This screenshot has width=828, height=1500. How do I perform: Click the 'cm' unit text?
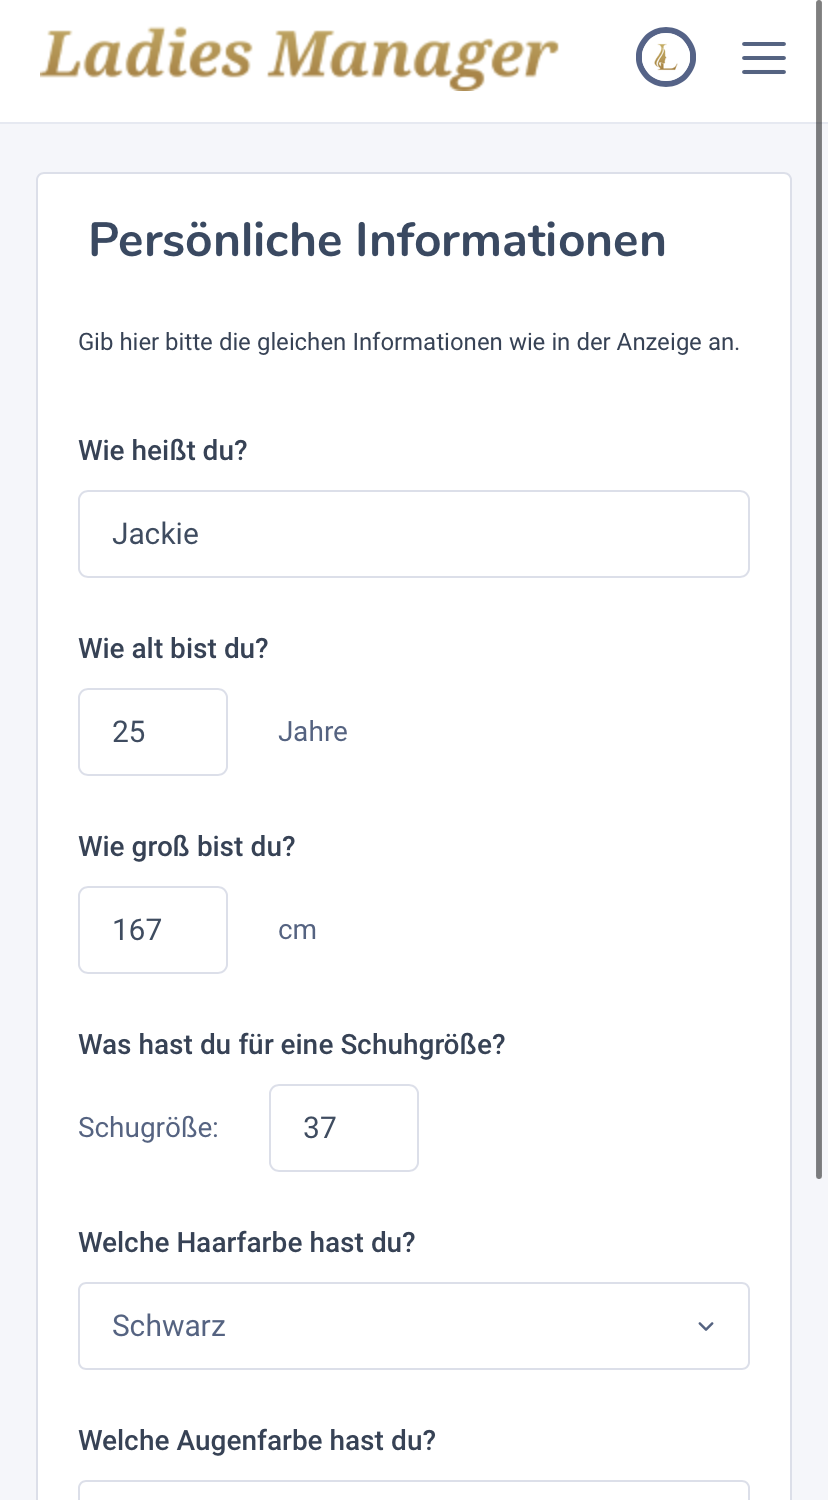coord(297,930)
